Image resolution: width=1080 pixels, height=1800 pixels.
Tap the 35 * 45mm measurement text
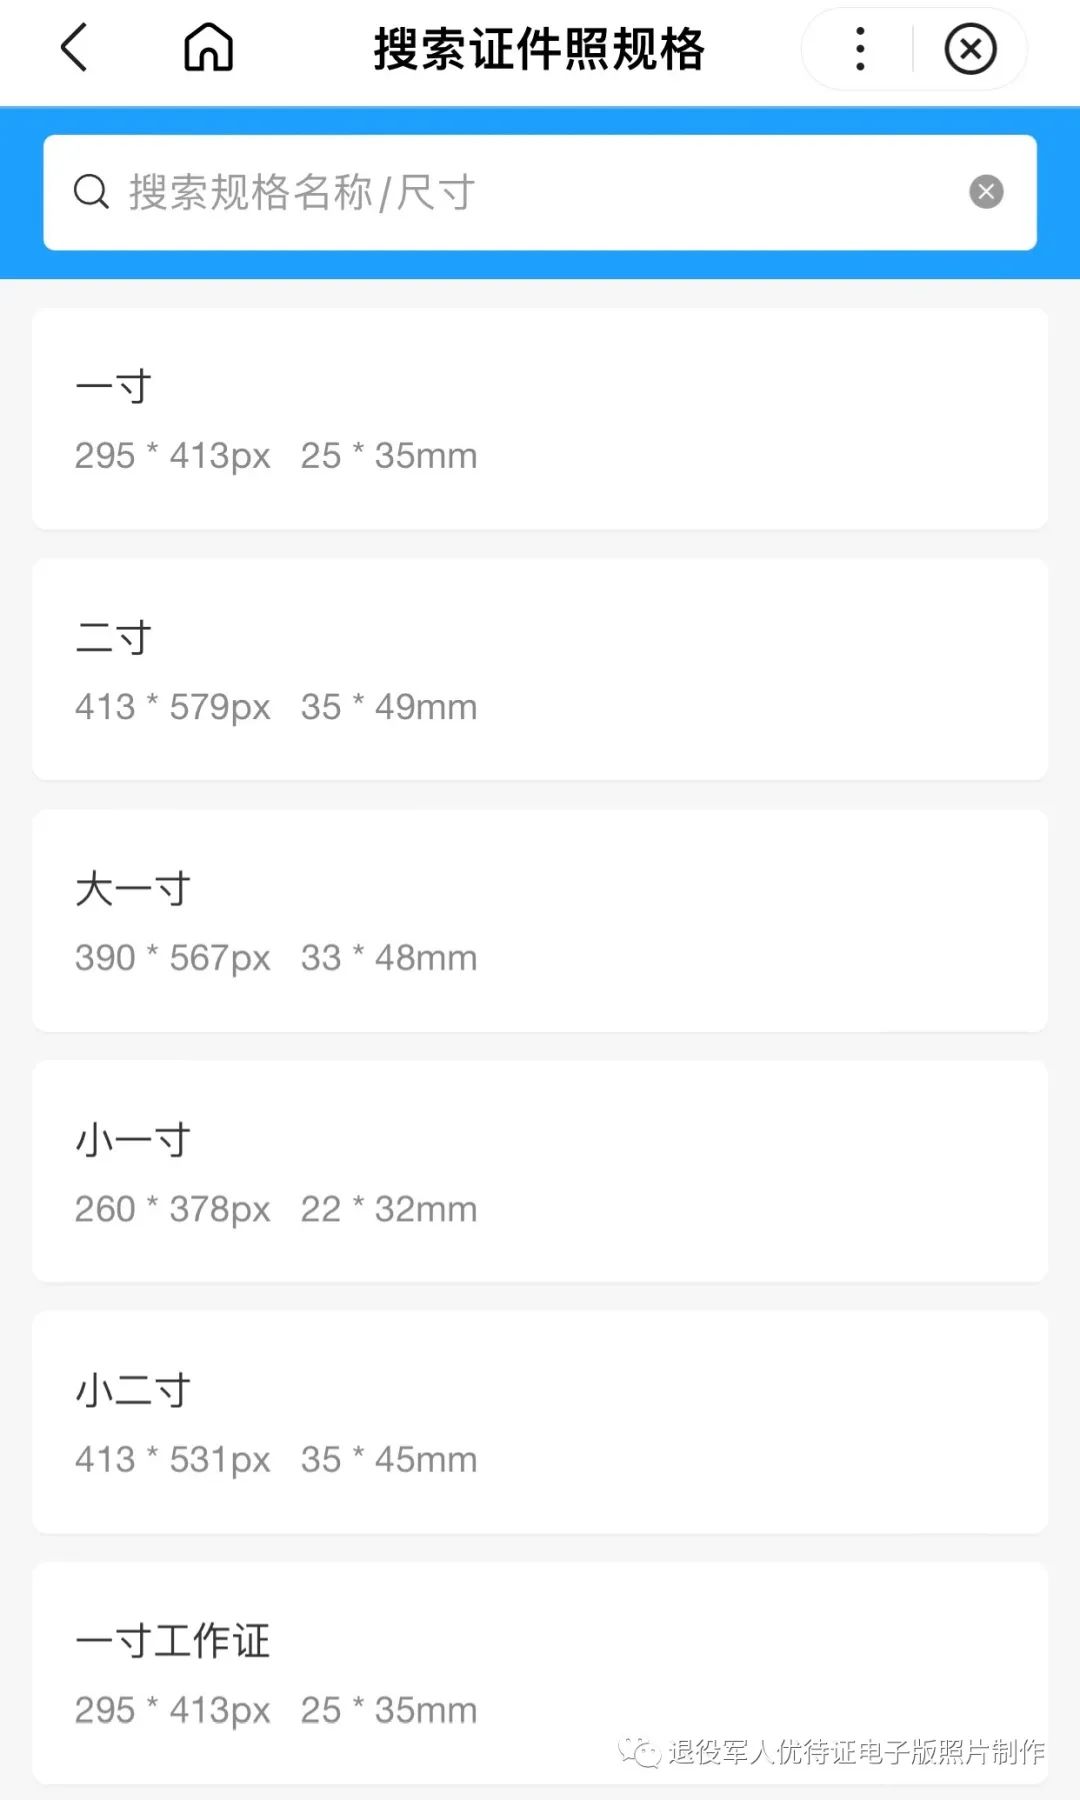coord(389,1460)
